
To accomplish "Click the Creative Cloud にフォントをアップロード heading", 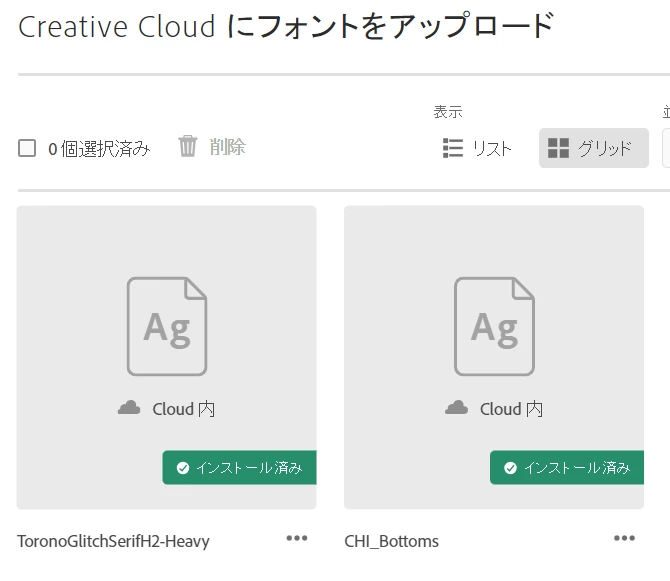I will pyautogui.click(x=286, y=26).
